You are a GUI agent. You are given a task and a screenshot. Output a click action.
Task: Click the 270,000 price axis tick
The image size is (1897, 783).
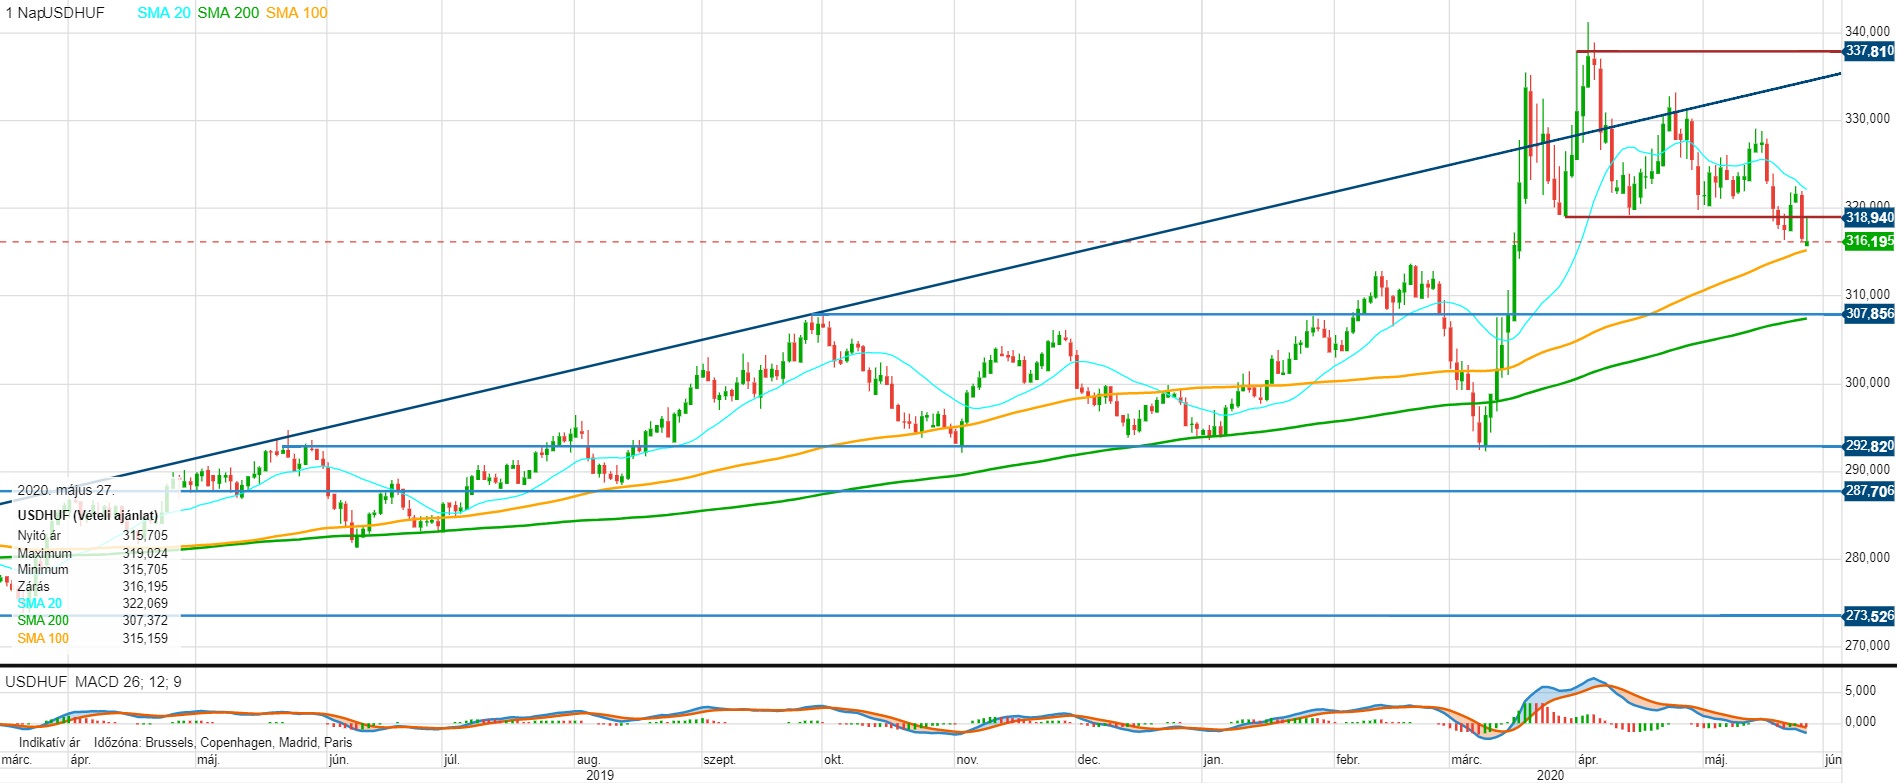click(x=1867, y=645)
